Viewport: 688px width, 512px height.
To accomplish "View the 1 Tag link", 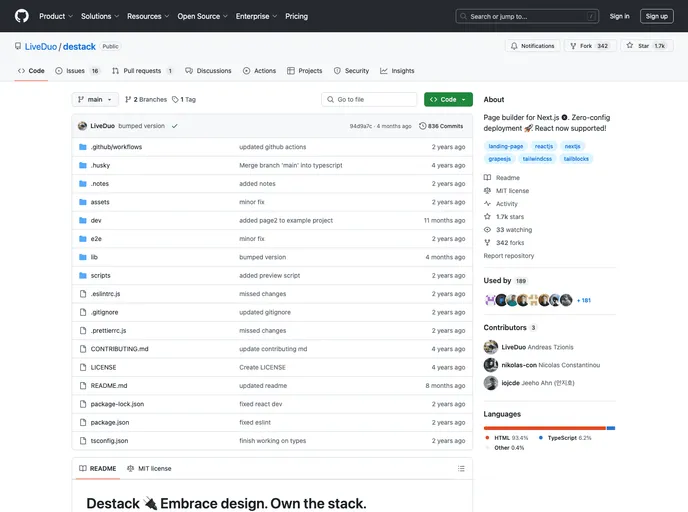I will coord(184,100).
